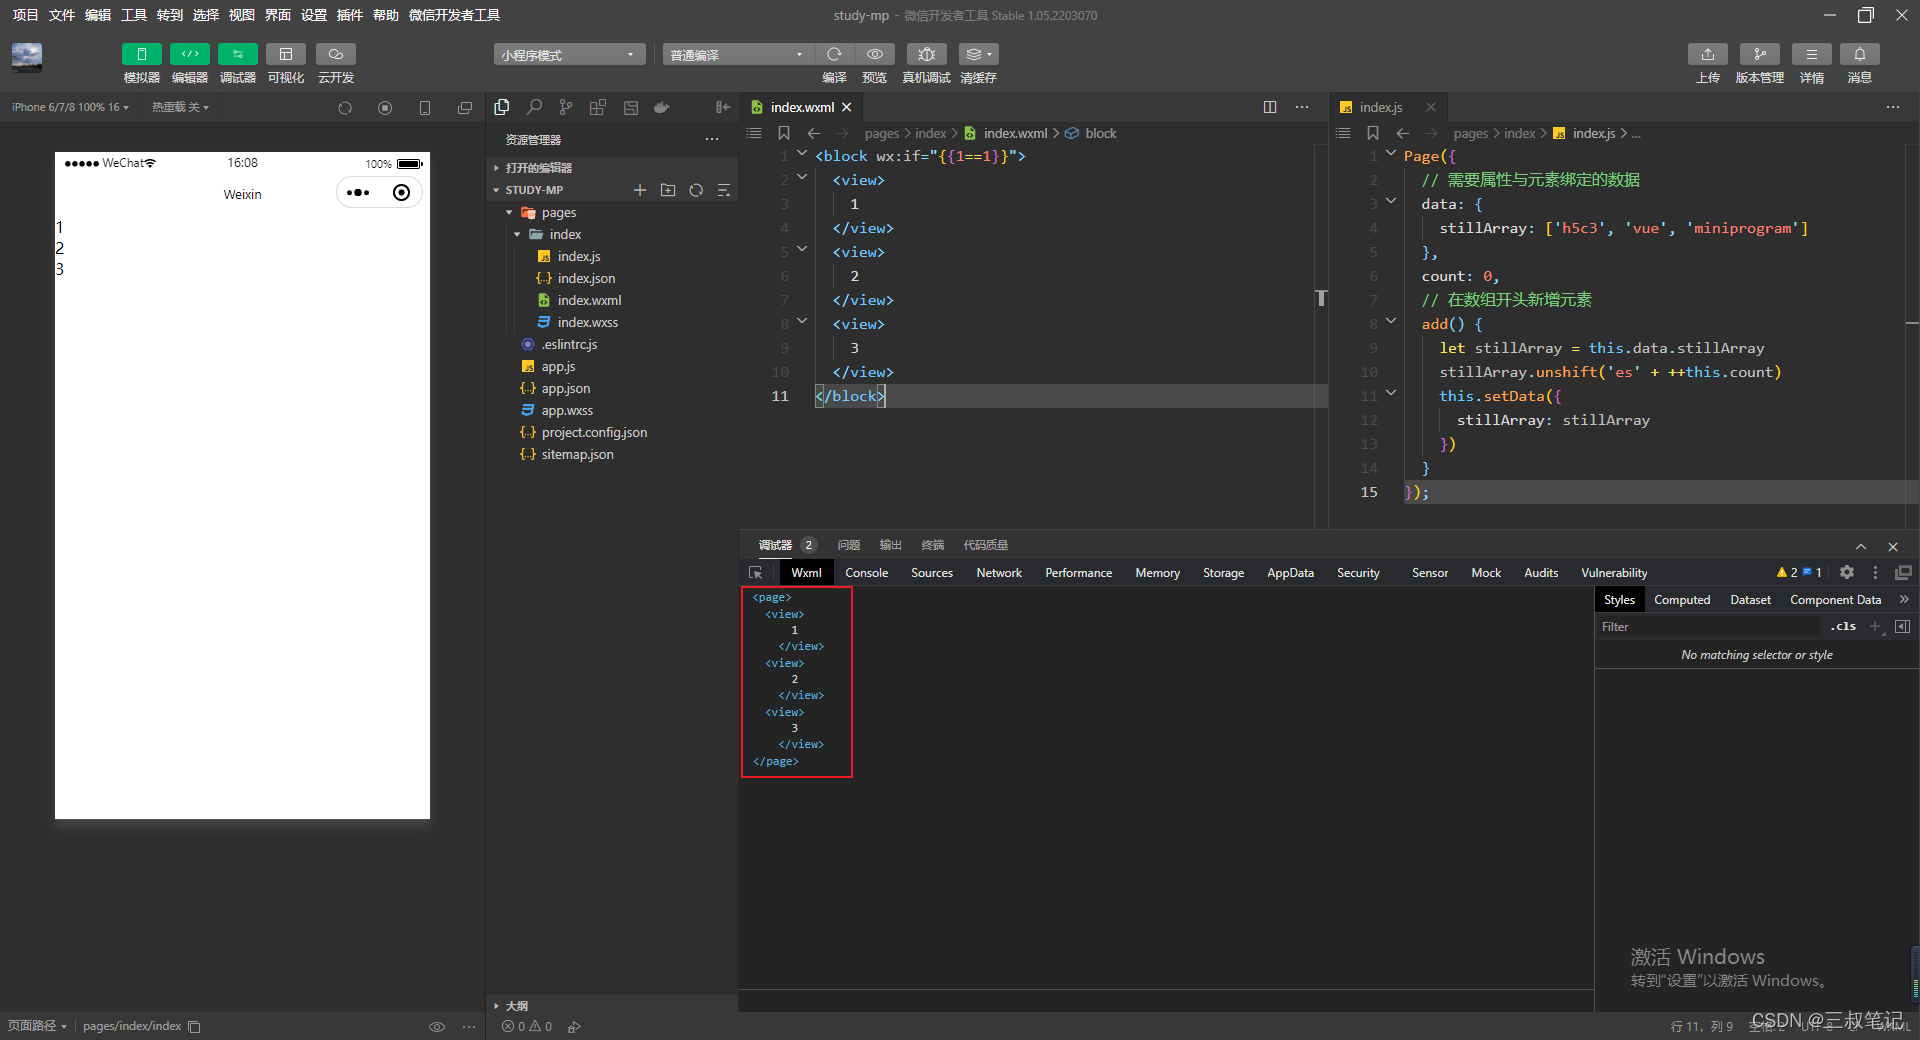Copy the page path pages/index/index
This screenshot has width=1920, height=1040.
tap(195, 1027)
